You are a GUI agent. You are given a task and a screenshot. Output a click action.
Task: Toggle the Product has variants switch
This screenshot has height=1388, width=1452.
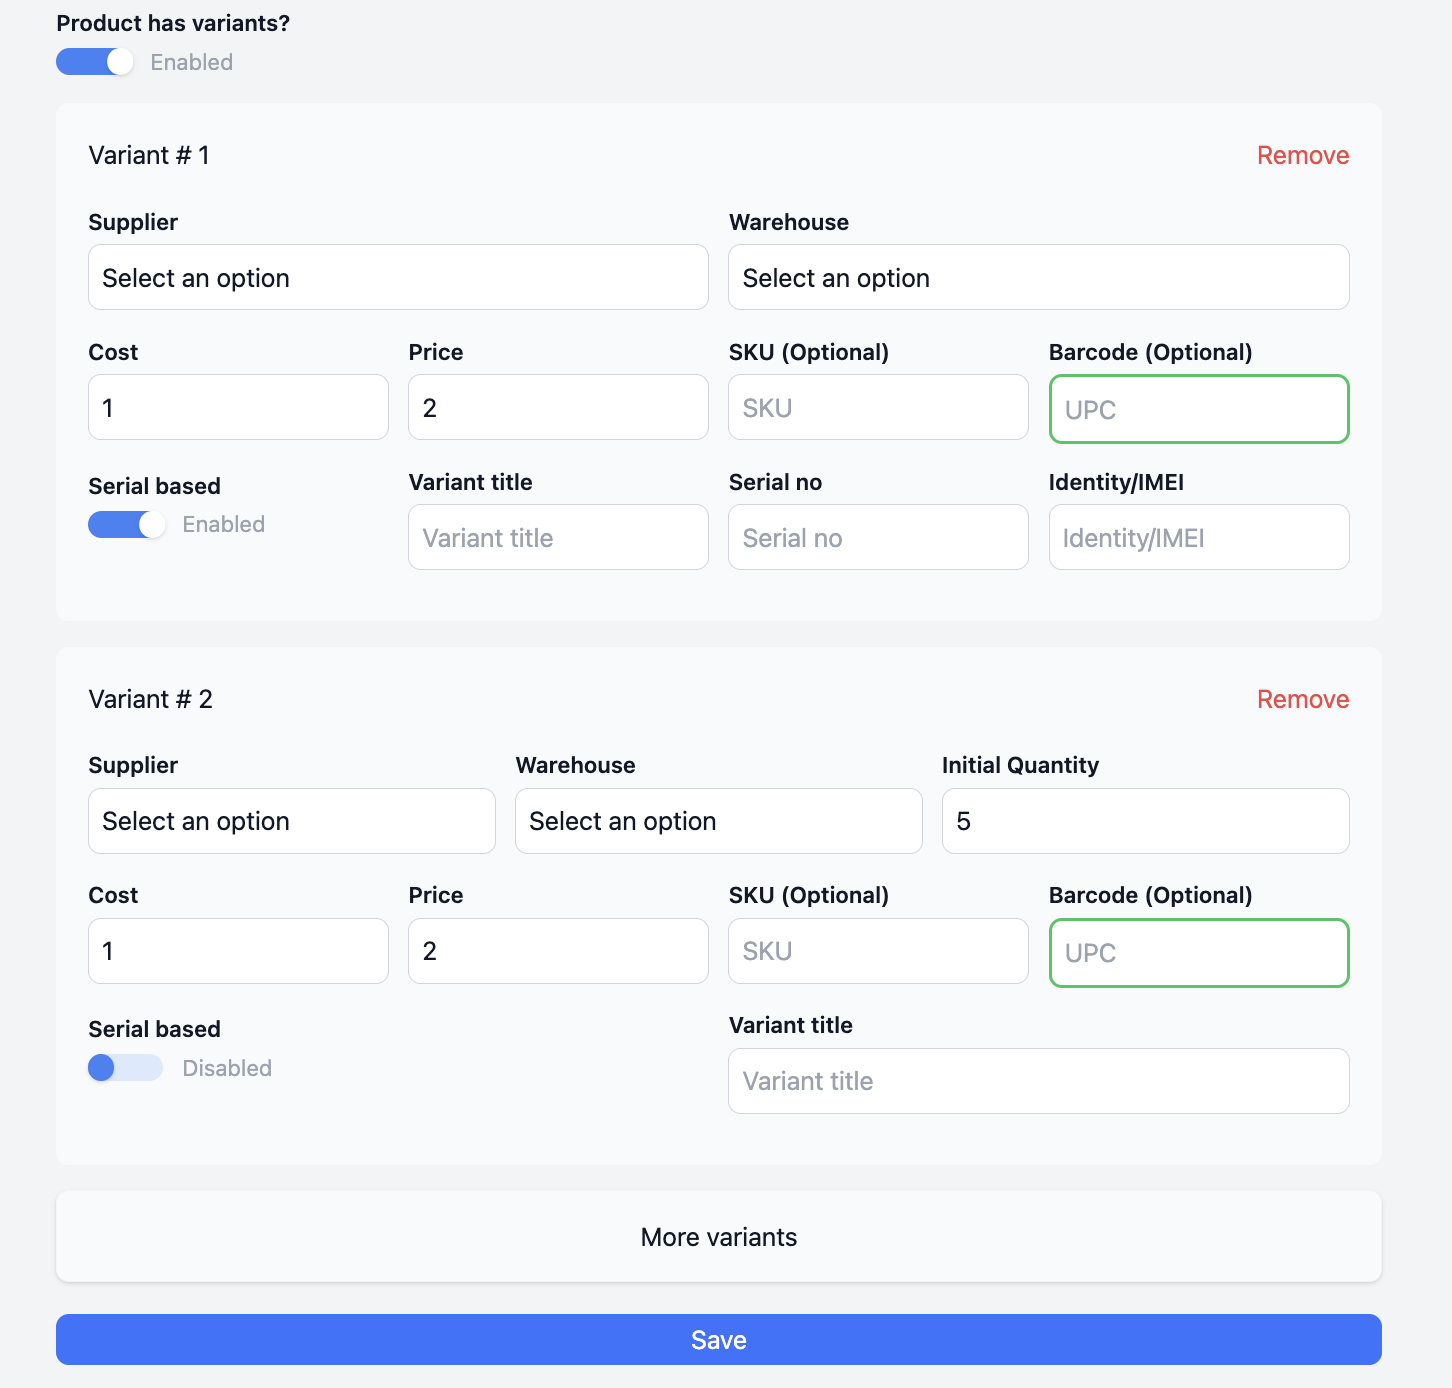coord(95,62)
